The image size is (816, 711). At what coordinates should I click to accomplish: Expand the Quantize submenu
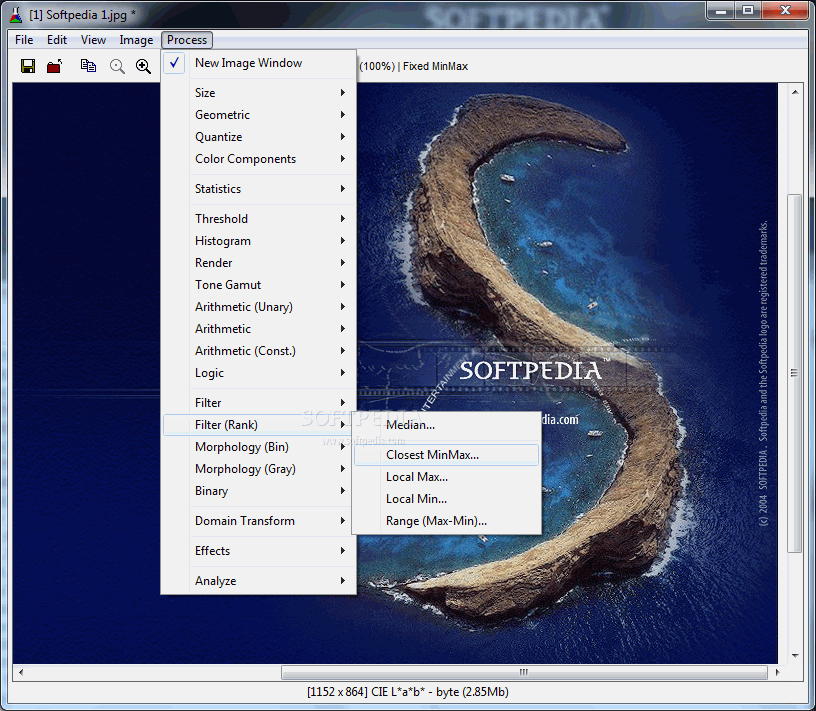tap(259, 137)
